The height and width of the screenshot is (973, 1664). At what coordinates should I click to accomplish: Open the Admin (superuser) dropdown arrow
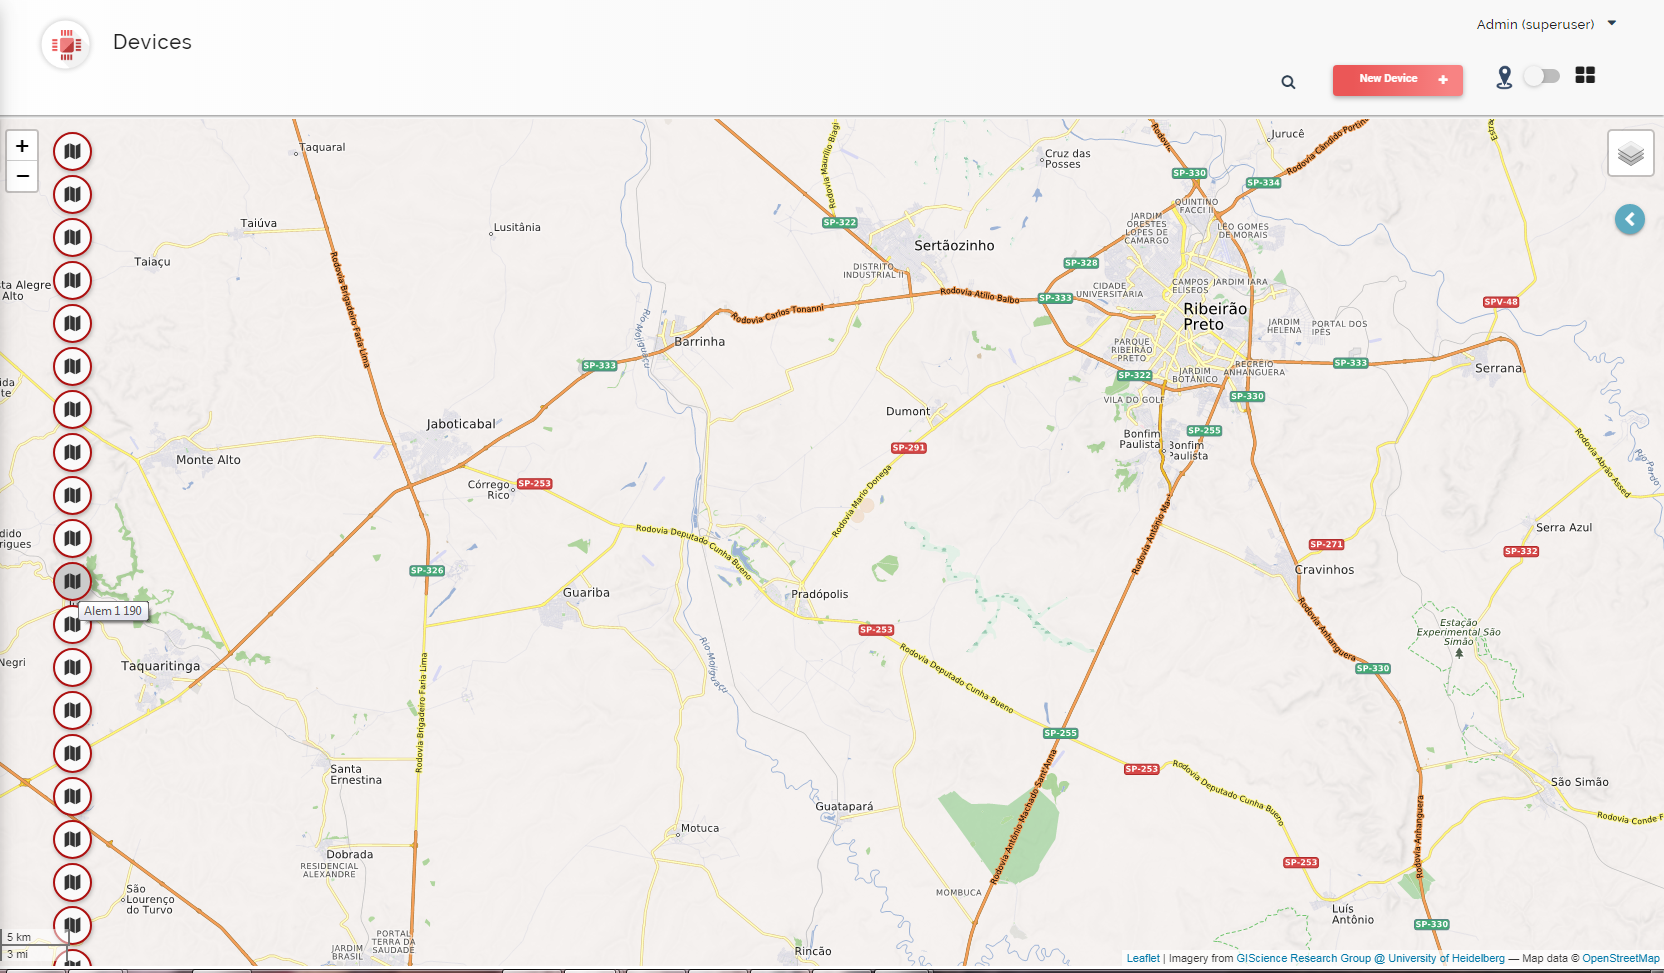point(1611,23)
